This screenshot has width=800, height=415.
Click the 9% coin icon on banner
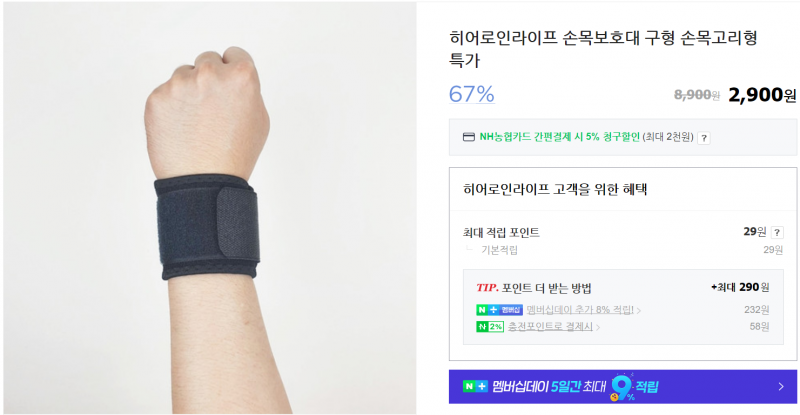622,388
